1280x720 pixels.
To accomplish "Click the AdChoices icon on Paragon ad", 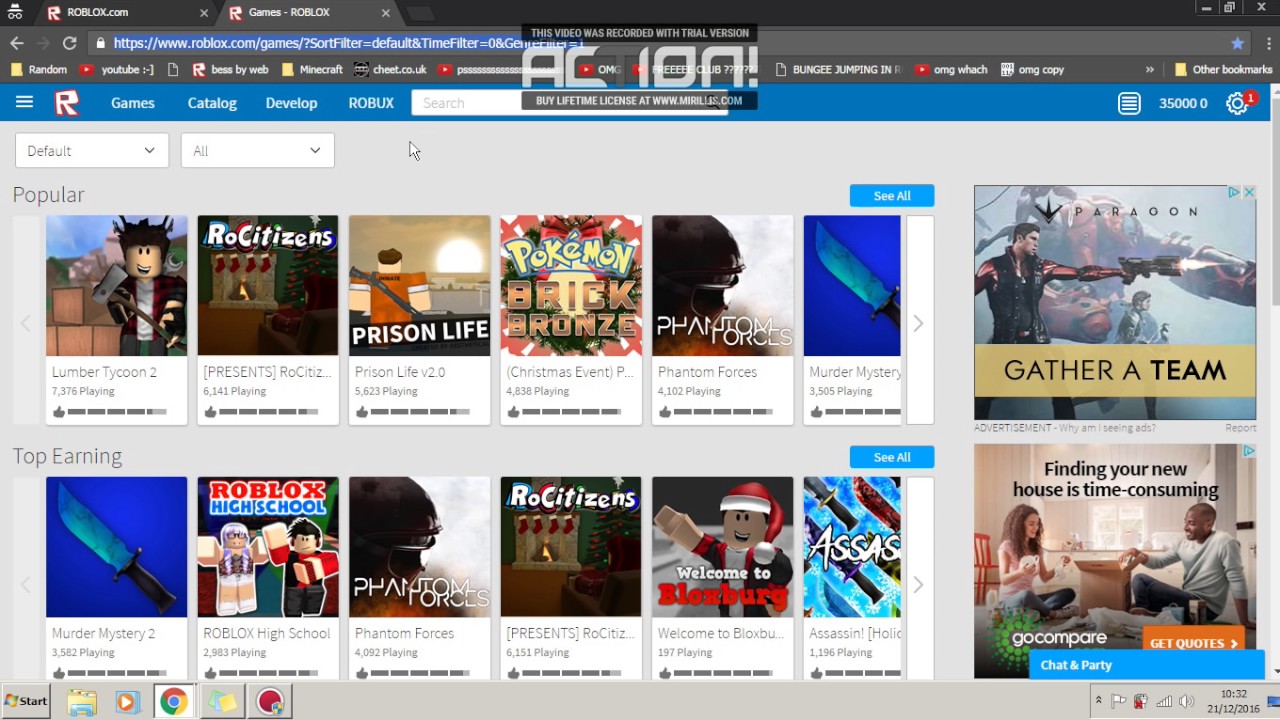I will (1235, 192).
